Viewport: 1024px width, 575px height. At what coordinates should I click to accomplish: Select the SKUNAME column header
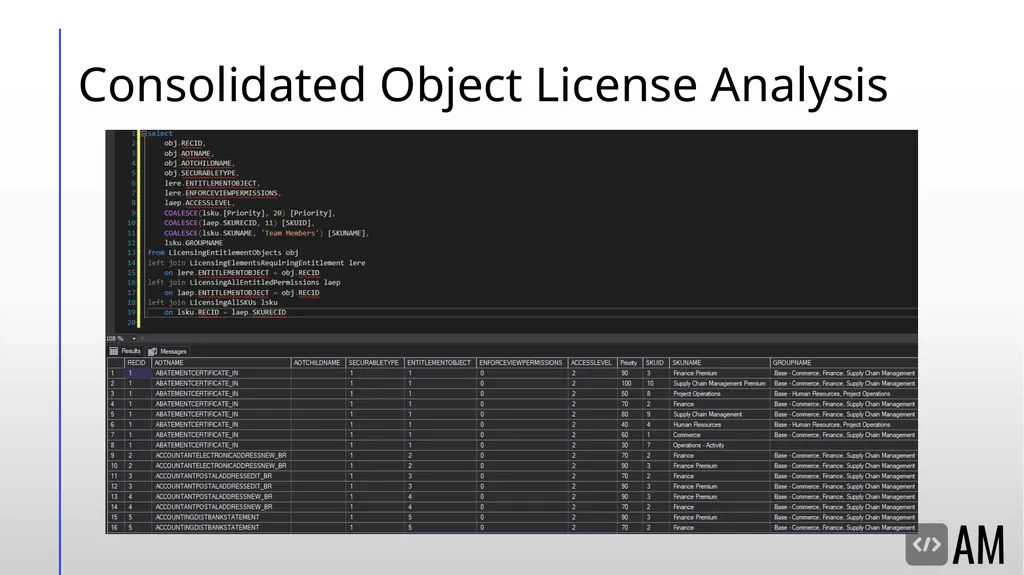pos(720,363)
